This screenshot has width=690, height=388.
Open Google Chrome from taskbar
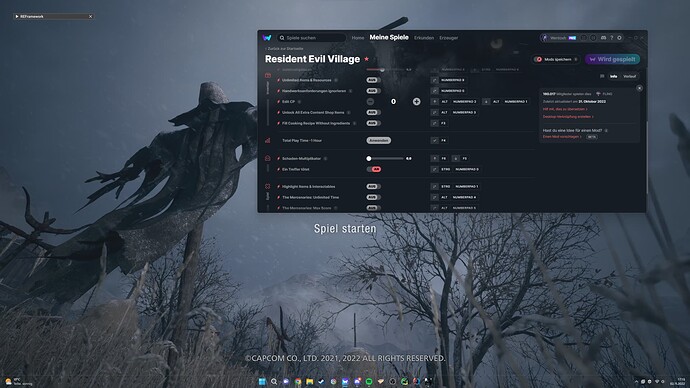coord(298,381)
